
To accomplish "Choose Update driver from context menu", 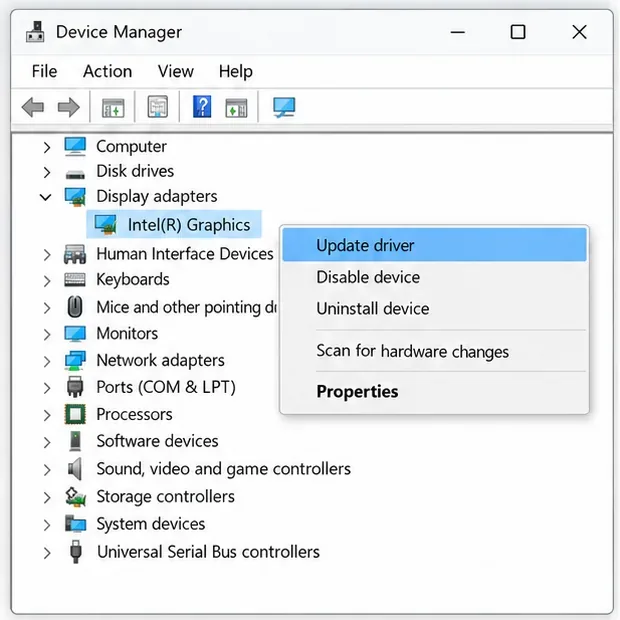I will 434,245.
